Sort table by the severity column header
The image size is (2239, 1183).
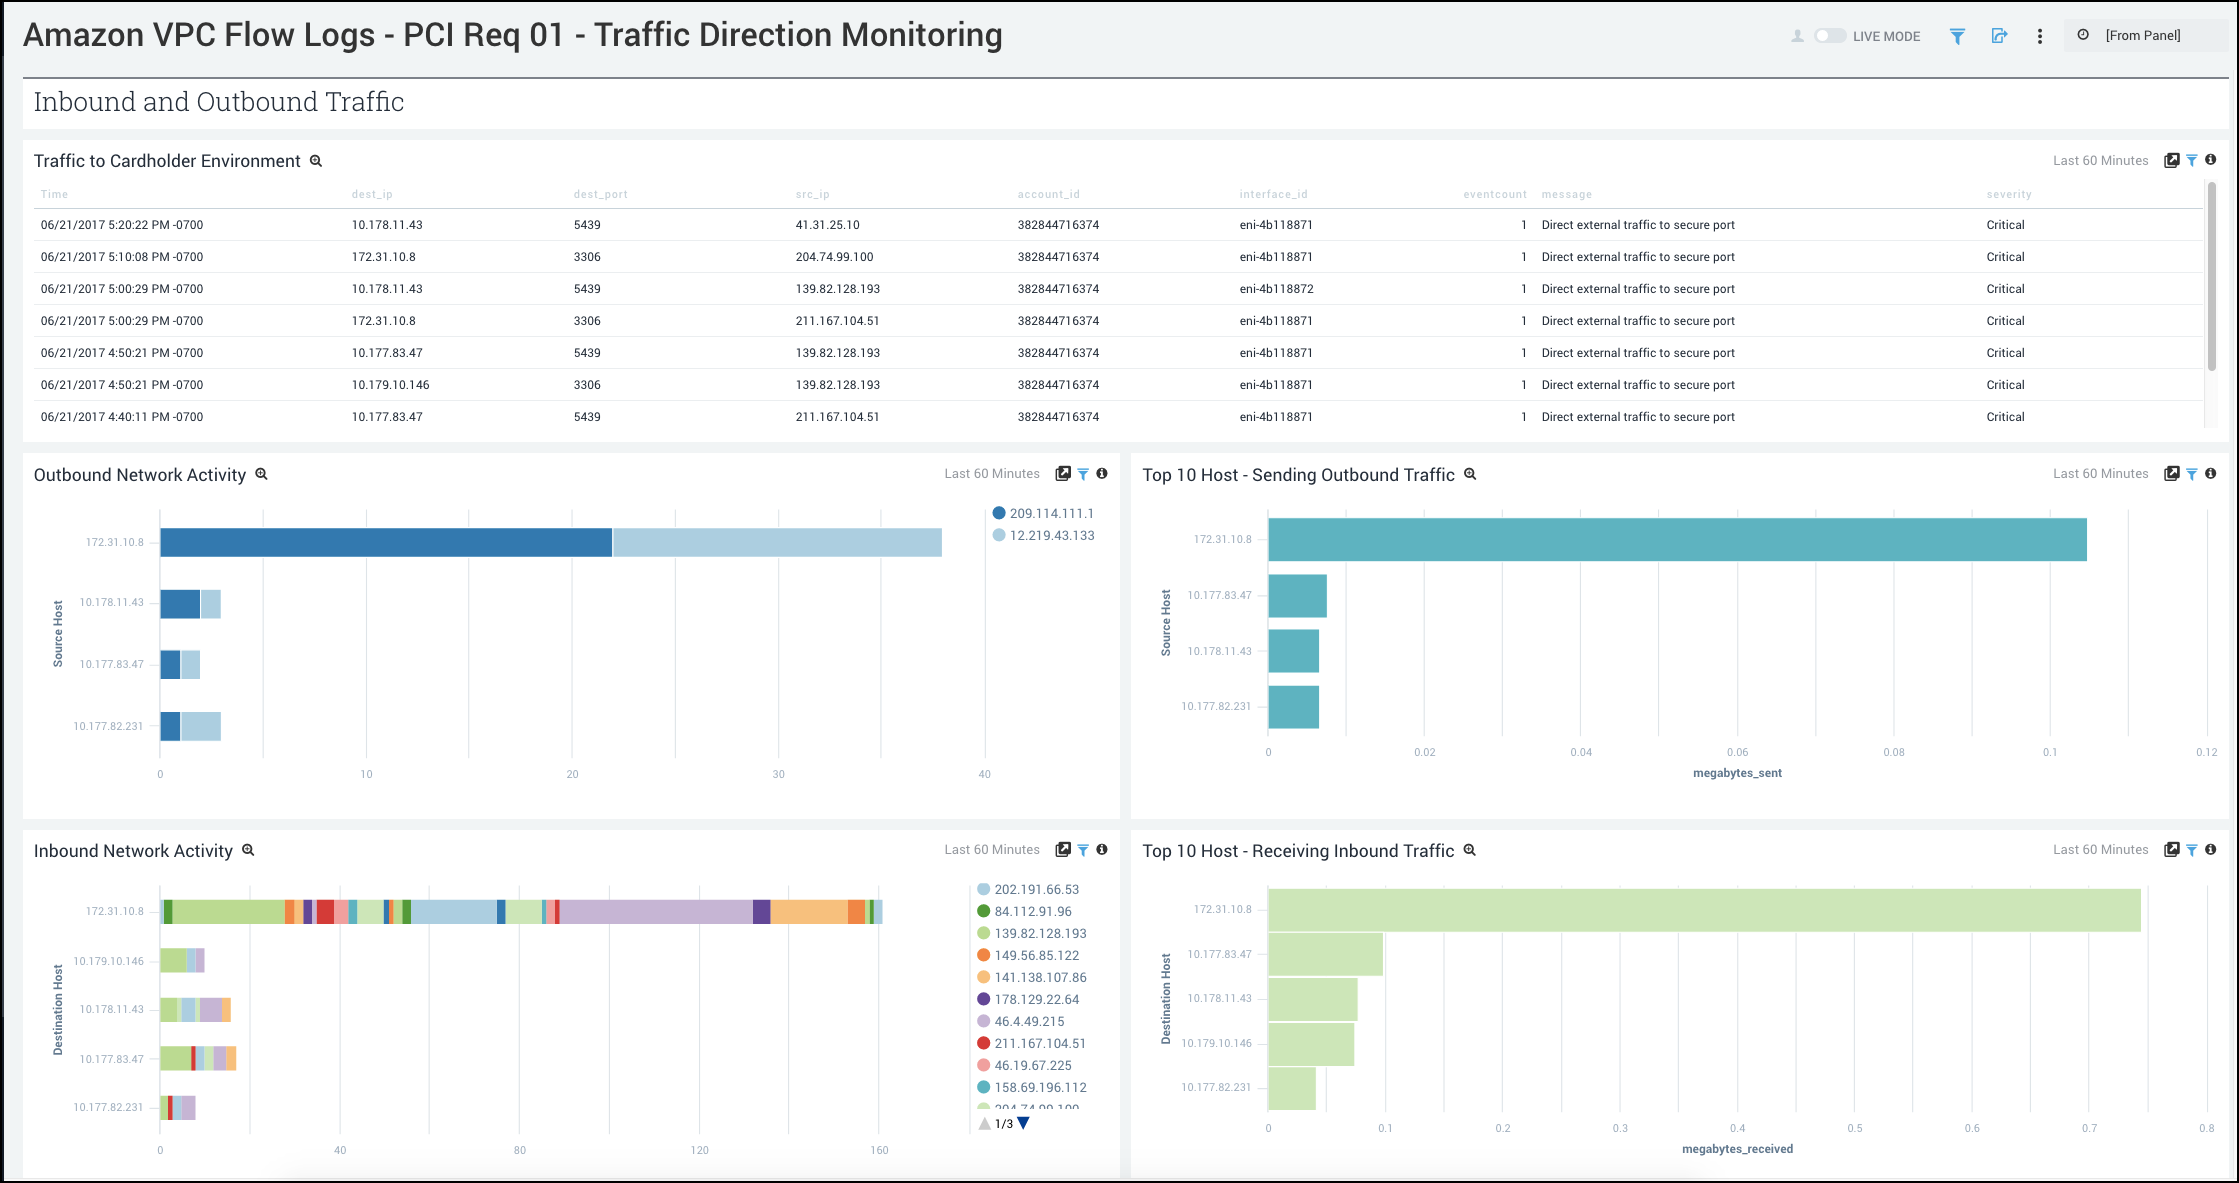click(2008, 194)
